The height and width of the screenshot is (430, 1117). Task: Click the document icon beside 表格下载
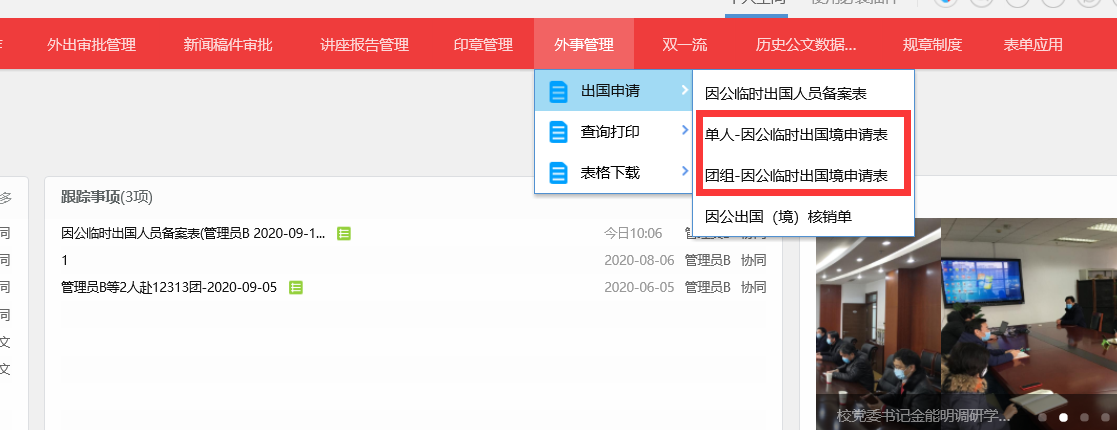click(x=558, y=173)
